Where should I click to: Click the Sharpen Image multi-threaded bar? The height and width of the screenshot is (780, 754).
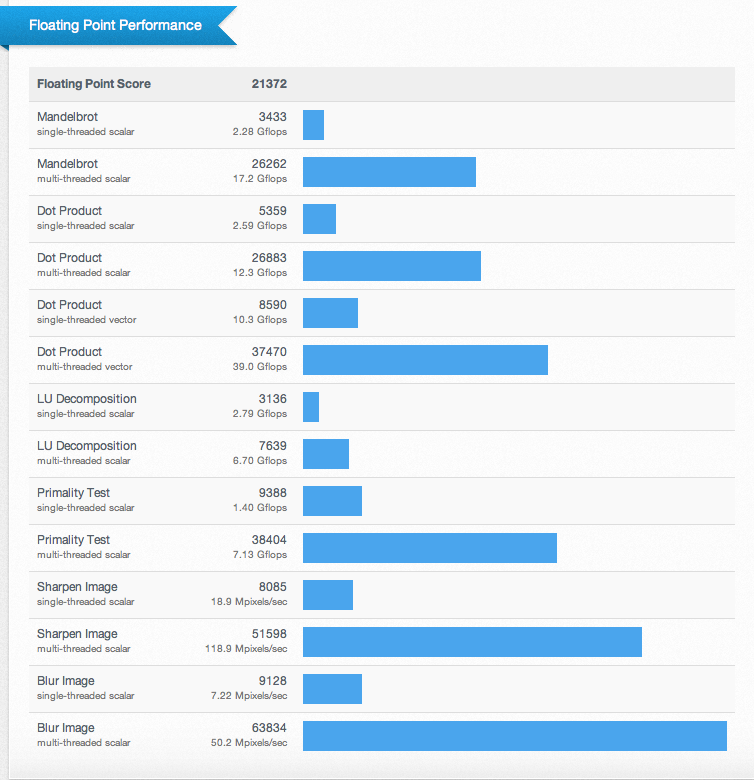coord(472,642)
